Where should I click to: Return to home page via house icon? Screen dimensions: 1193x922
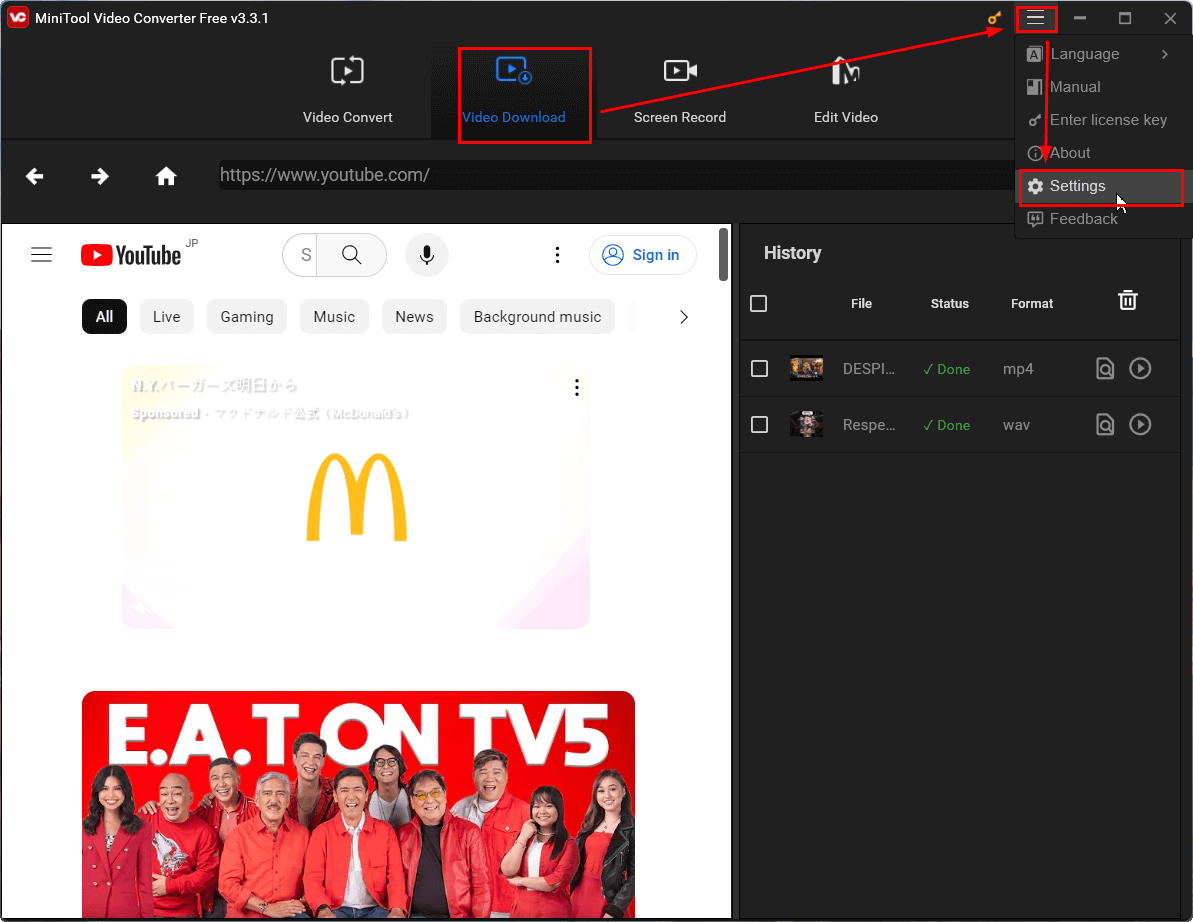tap(166, 176)
